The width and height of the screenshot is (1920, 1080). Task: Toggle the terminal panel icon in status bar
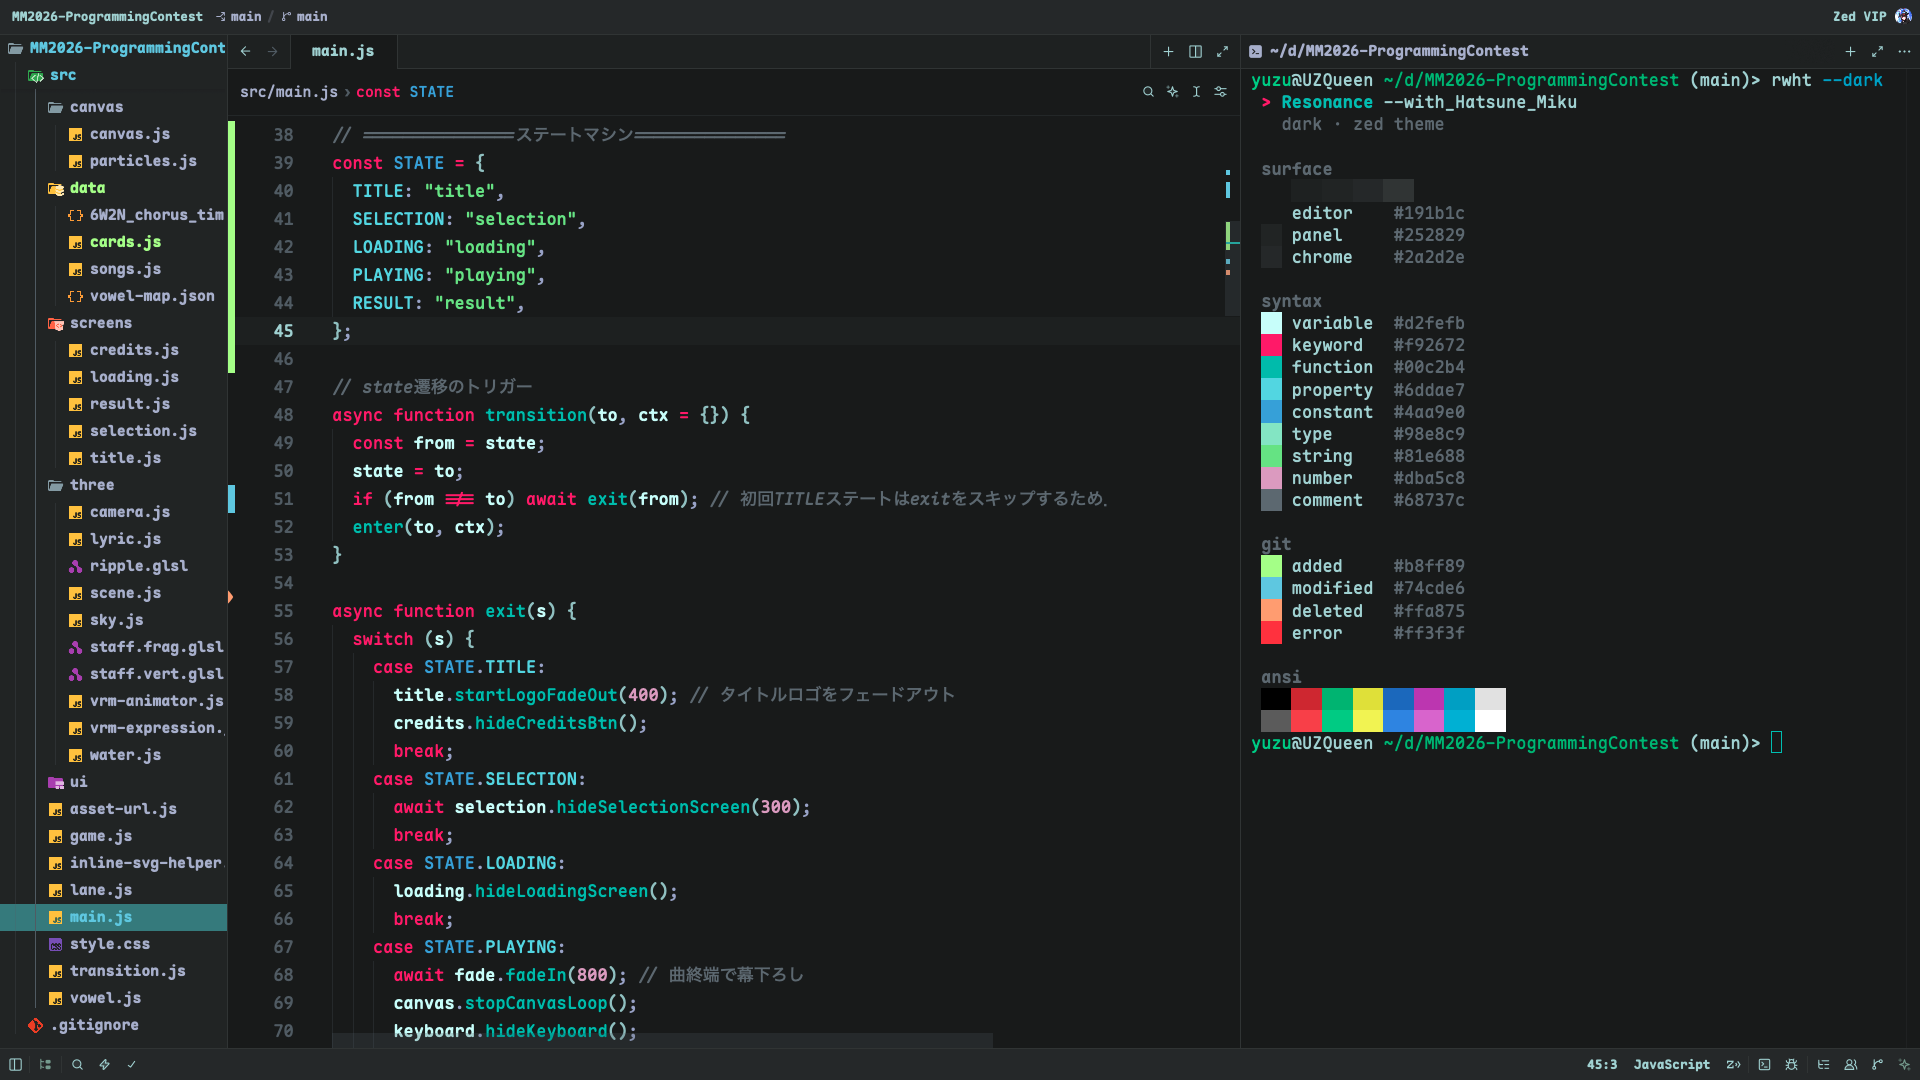pyautogui.click(x=1764, y=1065)
